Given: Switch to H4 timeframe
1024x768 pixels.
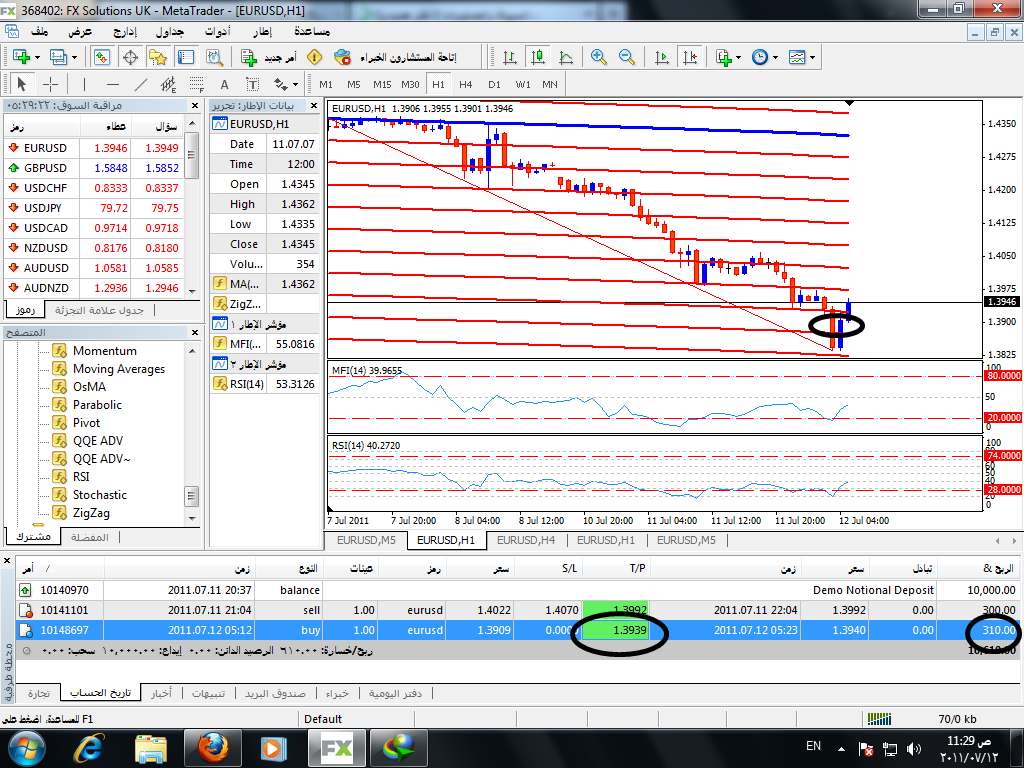Looking at the screenshot, I should [466, 84].
